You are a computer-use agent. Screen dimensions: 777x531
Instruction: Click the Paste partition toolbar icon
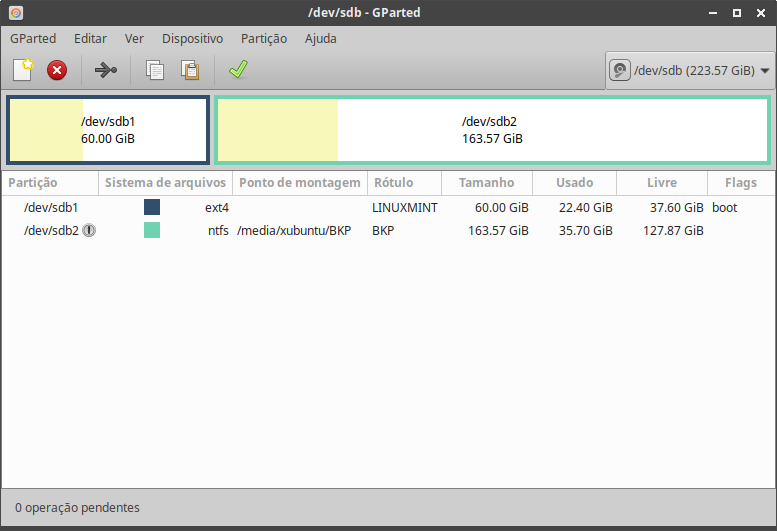pos(190,70)
